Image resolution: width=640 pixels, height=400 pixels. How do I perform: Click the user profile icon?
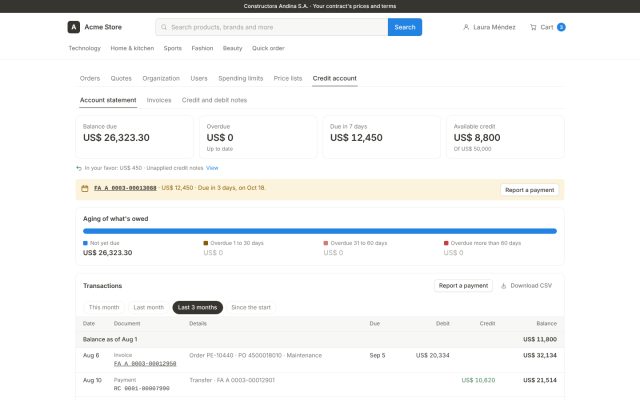point(466,27)
